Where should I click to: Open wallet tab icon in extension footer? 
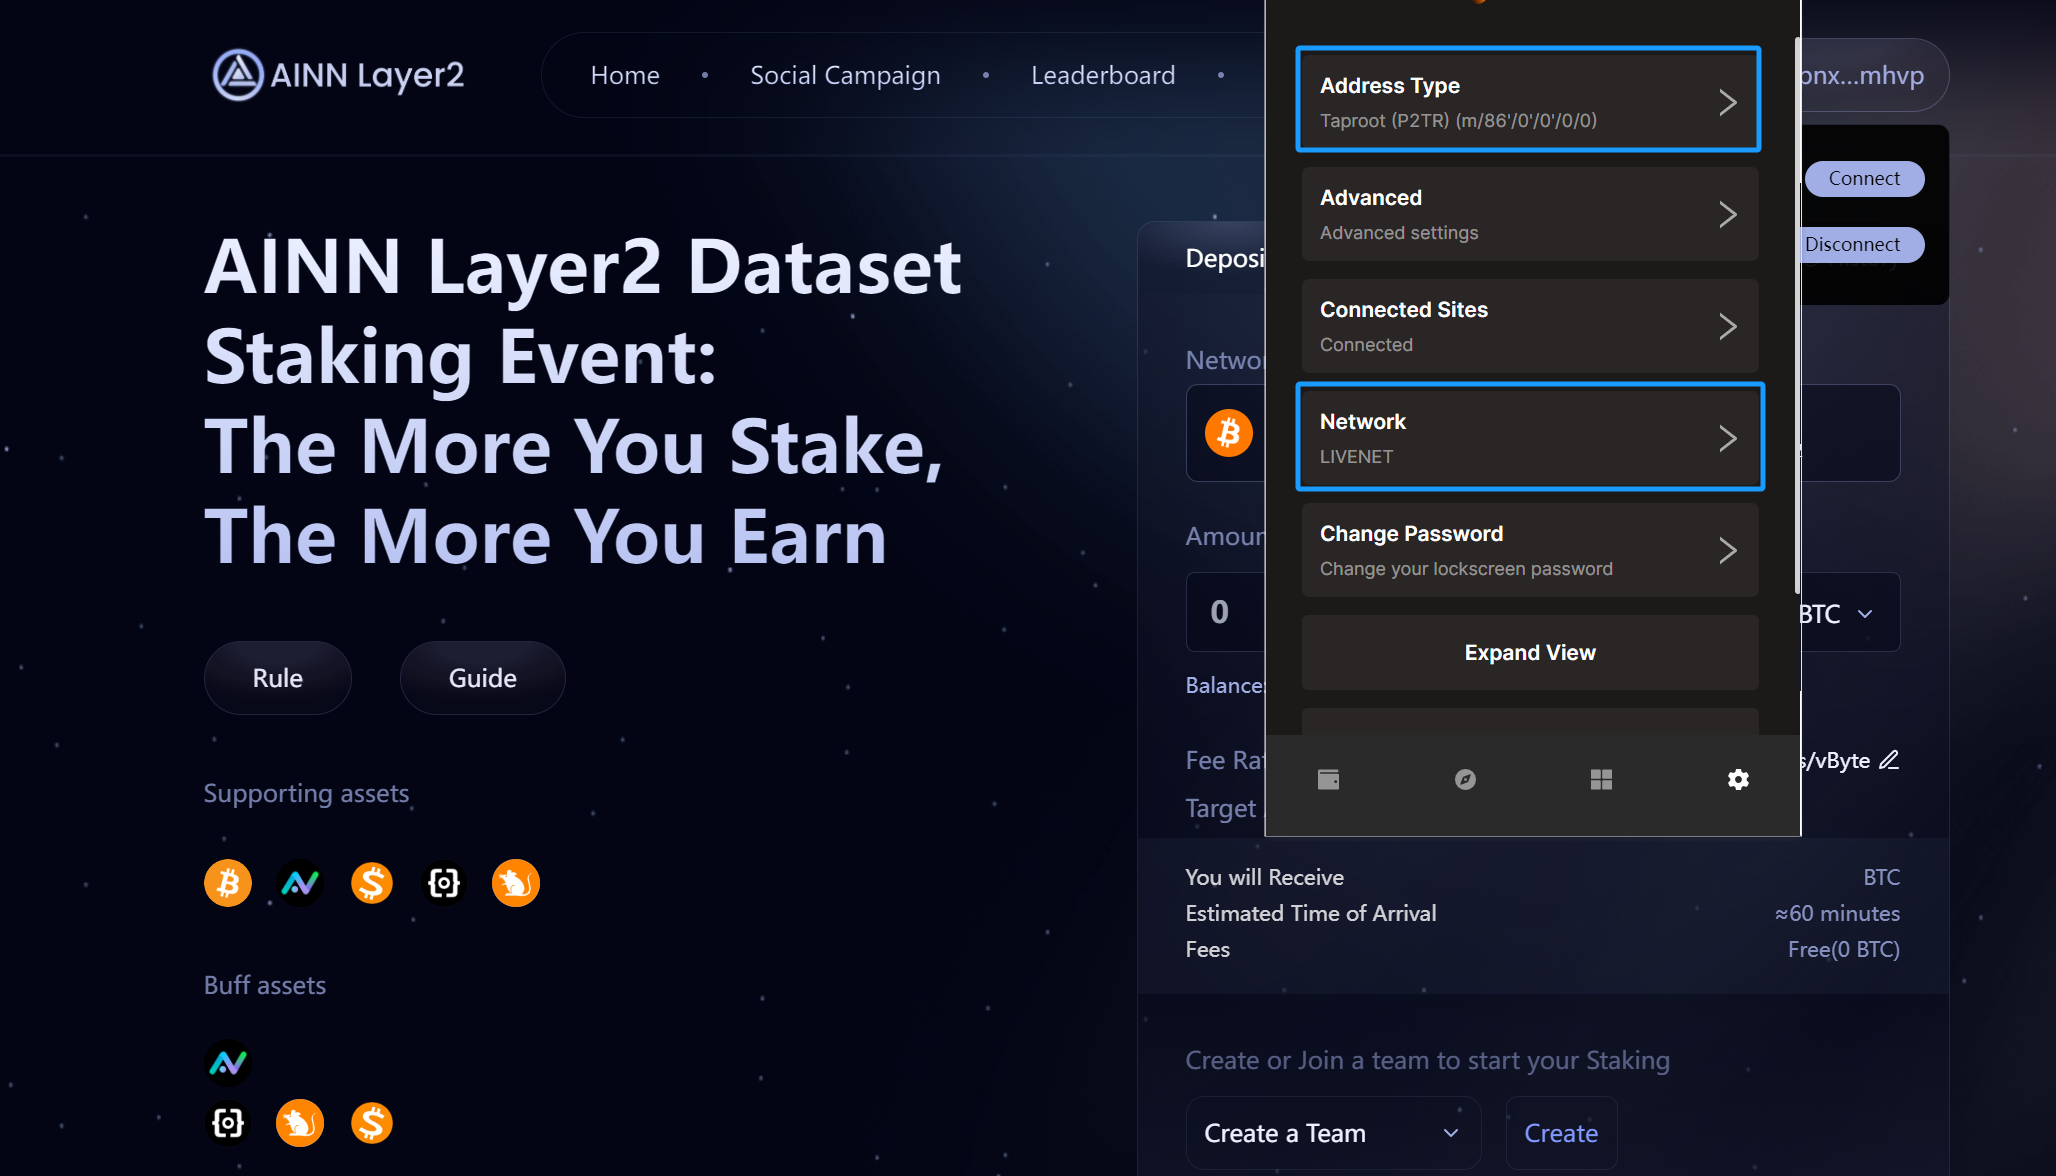coord(1328,779)
